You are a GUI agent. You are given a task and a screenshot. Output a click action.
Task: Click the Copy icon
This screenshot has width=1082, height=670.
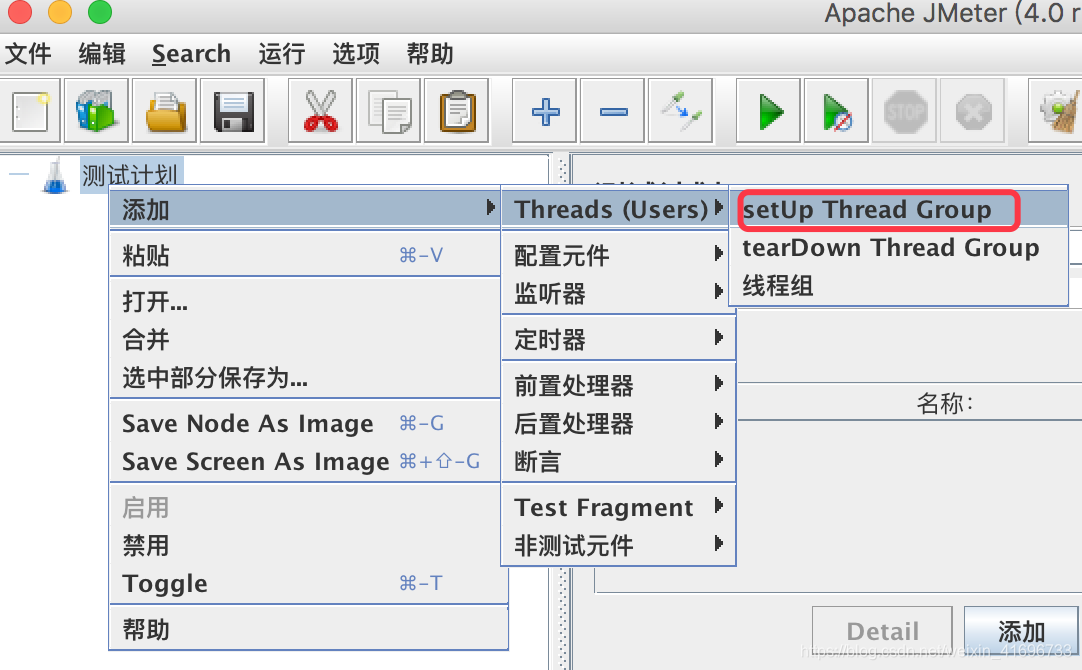[388, 111]
